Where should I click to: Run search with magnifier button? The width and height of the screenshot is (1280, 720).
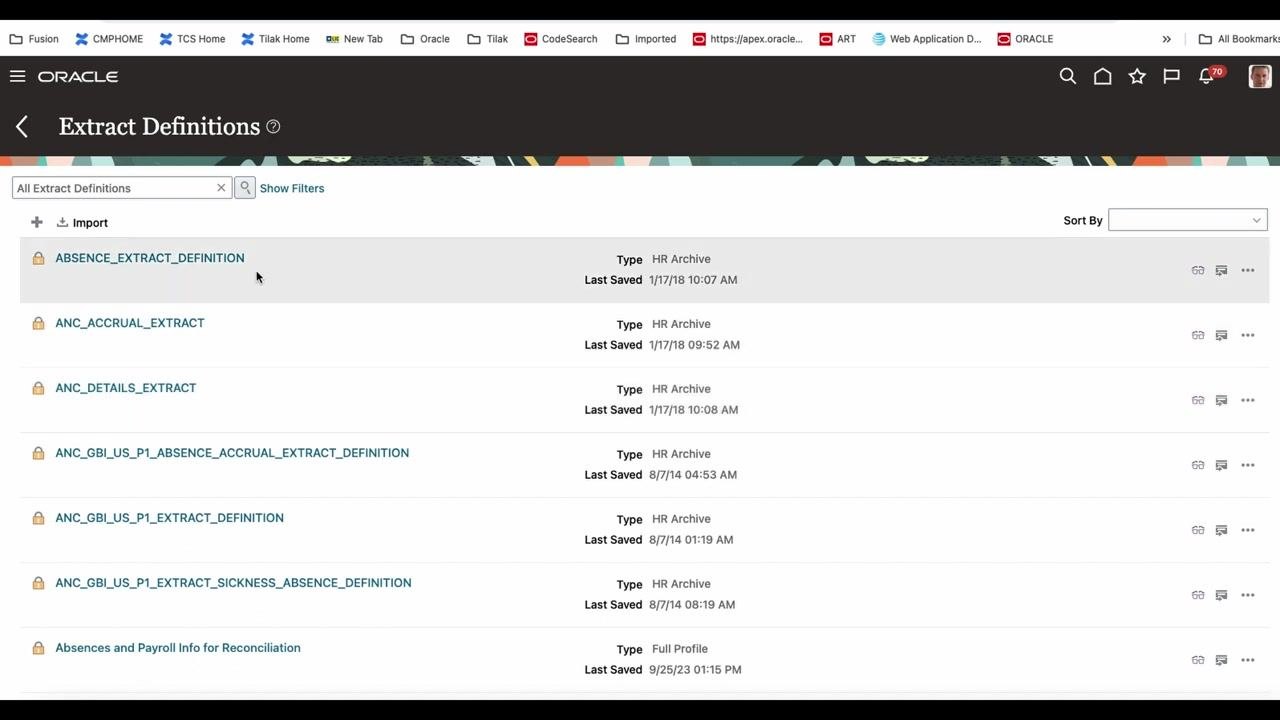point(245,188)
